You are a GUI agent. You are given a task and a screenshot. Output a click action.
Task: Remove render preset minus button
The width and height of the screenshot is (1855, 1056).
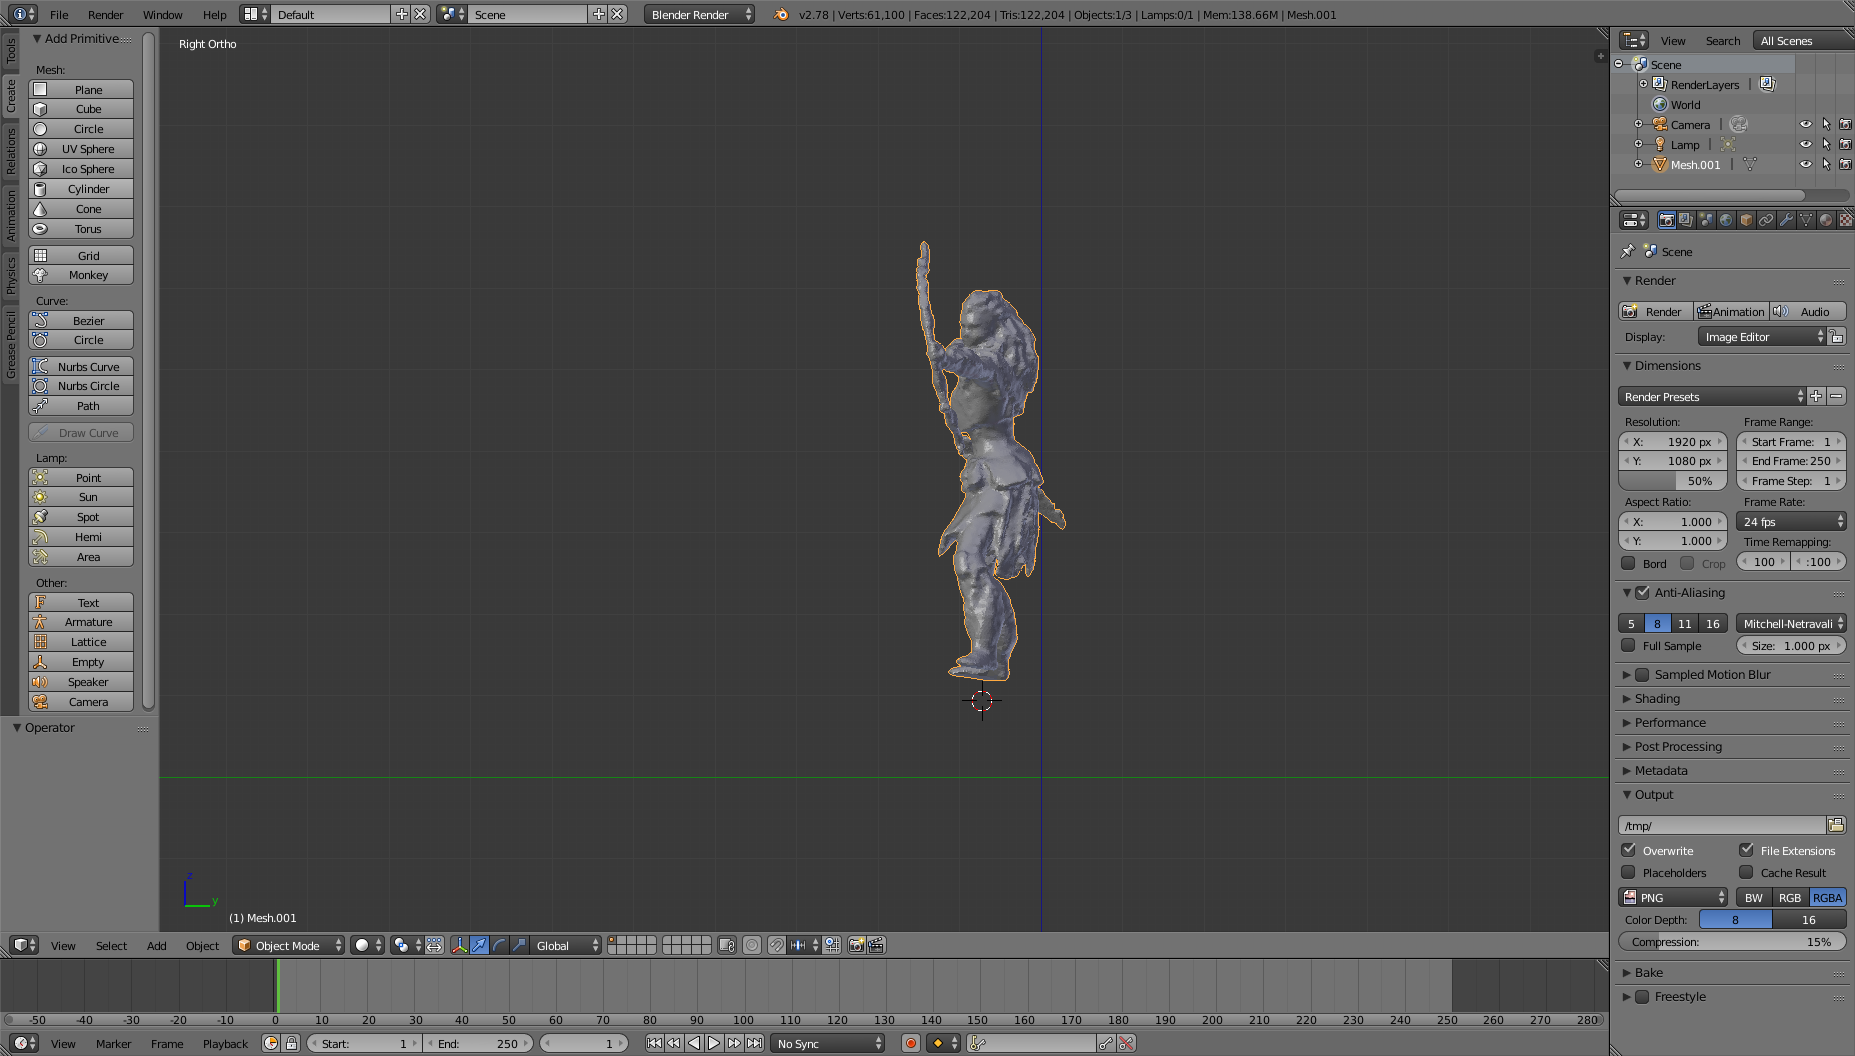(1836, 396)
